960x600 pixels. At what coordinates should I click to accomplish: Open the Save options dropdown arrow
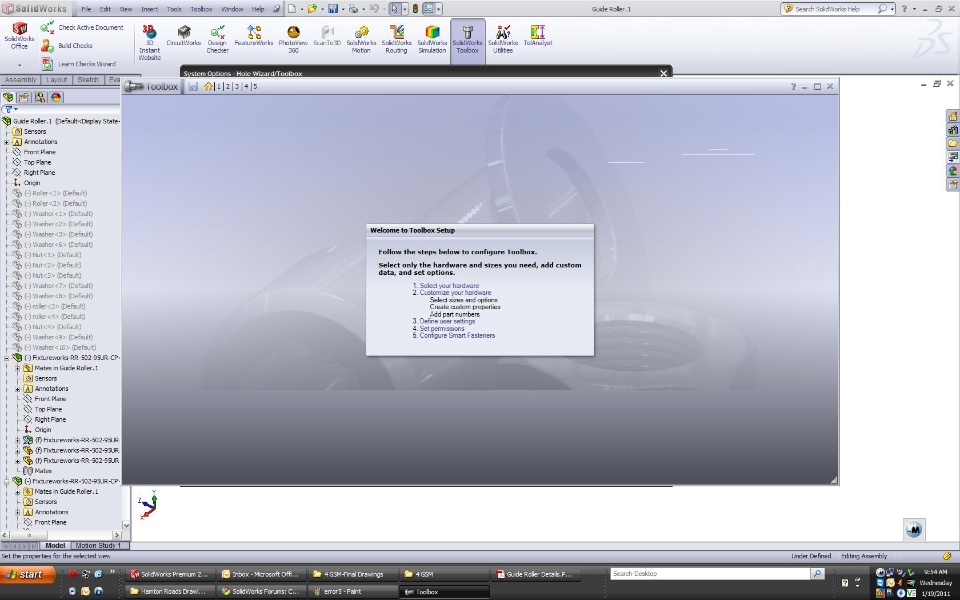pyautogui.click(x=341, y=9)
